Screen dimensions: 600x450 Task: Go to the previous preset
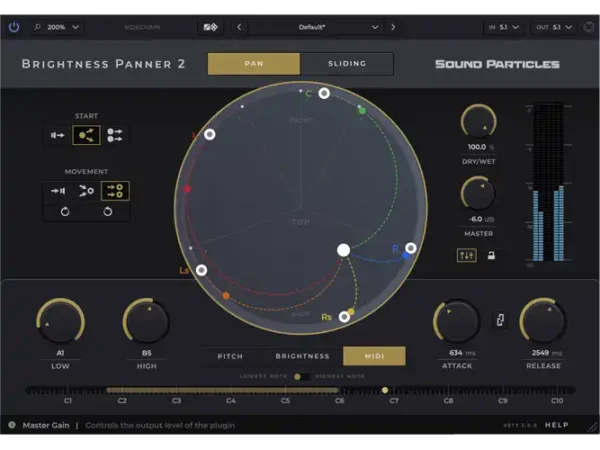(239, 27)
